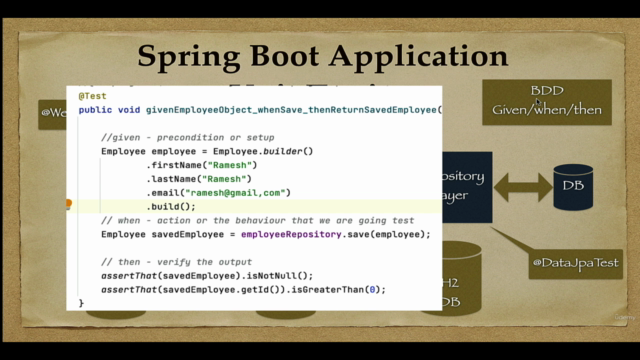Click assertThat(savedEmployee).isNotNull() line
This screenshot has width=640, height=360.
pyautogui.click(x=207, y=276)
